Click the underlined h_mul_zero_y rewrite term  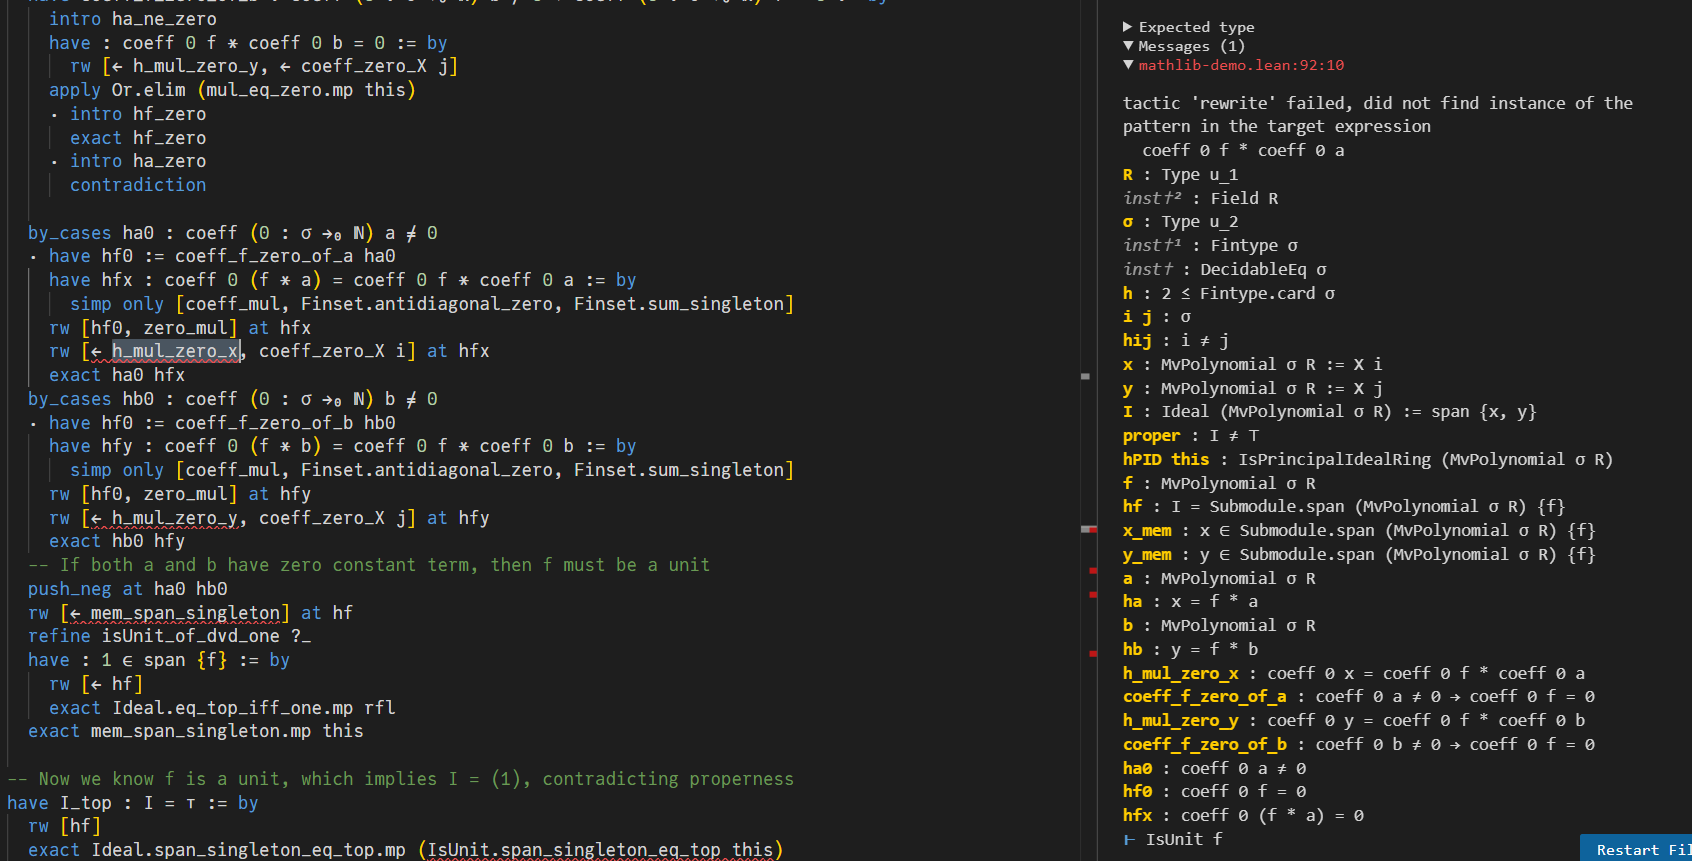174,518
